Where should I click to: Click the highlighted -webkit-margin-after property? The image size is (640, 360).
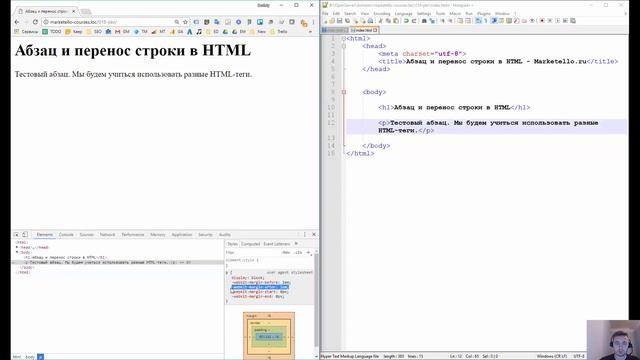[x=260, y=287]
